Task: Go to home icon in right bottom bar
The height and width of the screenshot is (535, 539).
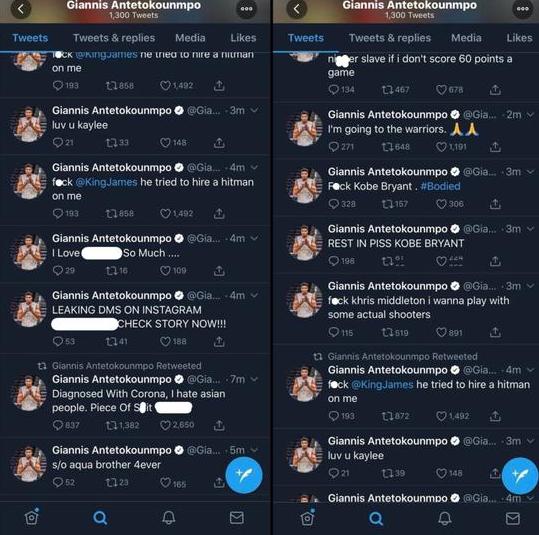Action: 307,517
